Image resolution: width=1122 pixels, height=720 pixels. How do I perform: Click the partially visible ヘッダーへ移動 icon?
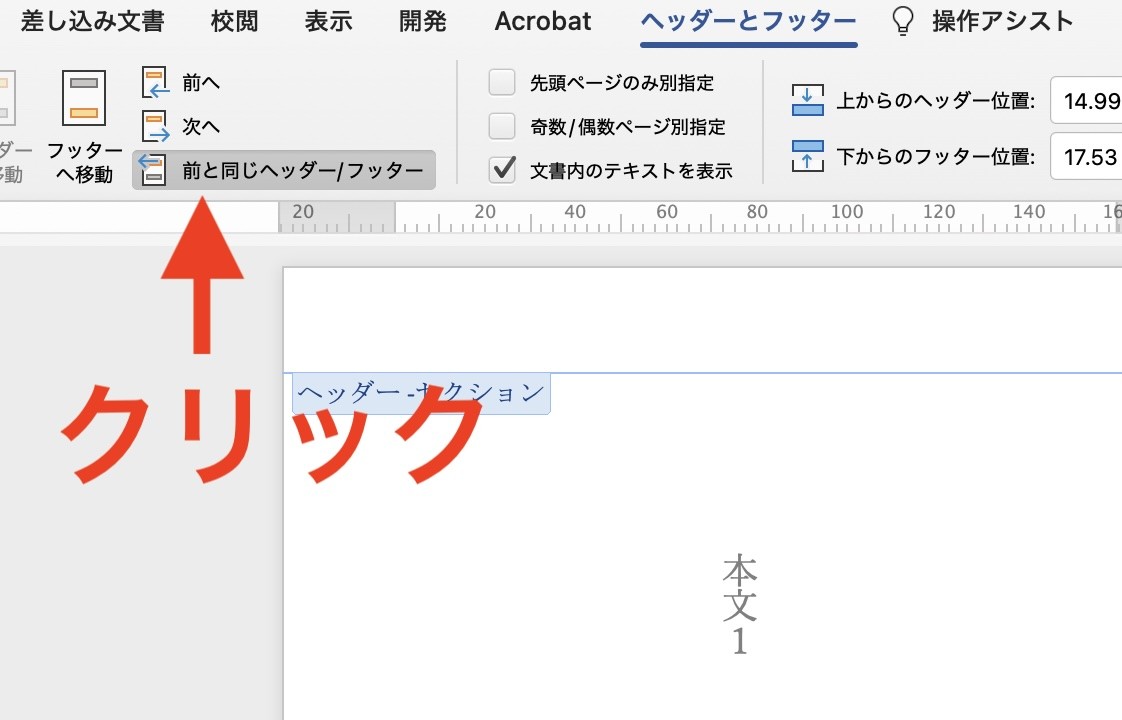[x=7, y=98]
